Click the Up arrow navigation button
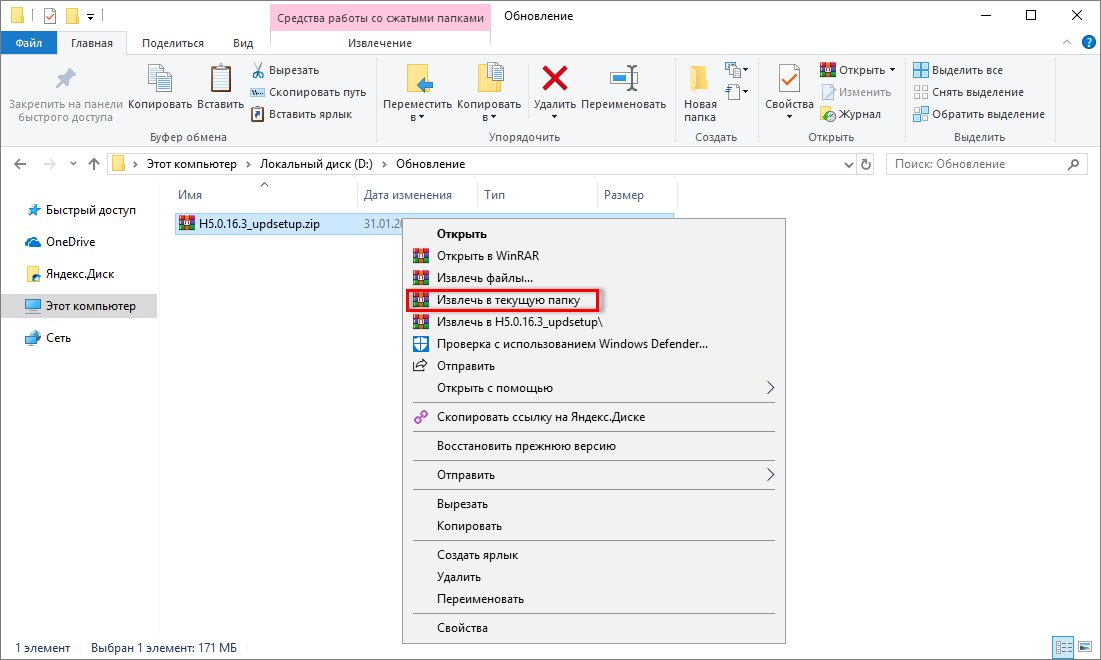This screenshot has height=660, width=1101. tap(94, 164)
